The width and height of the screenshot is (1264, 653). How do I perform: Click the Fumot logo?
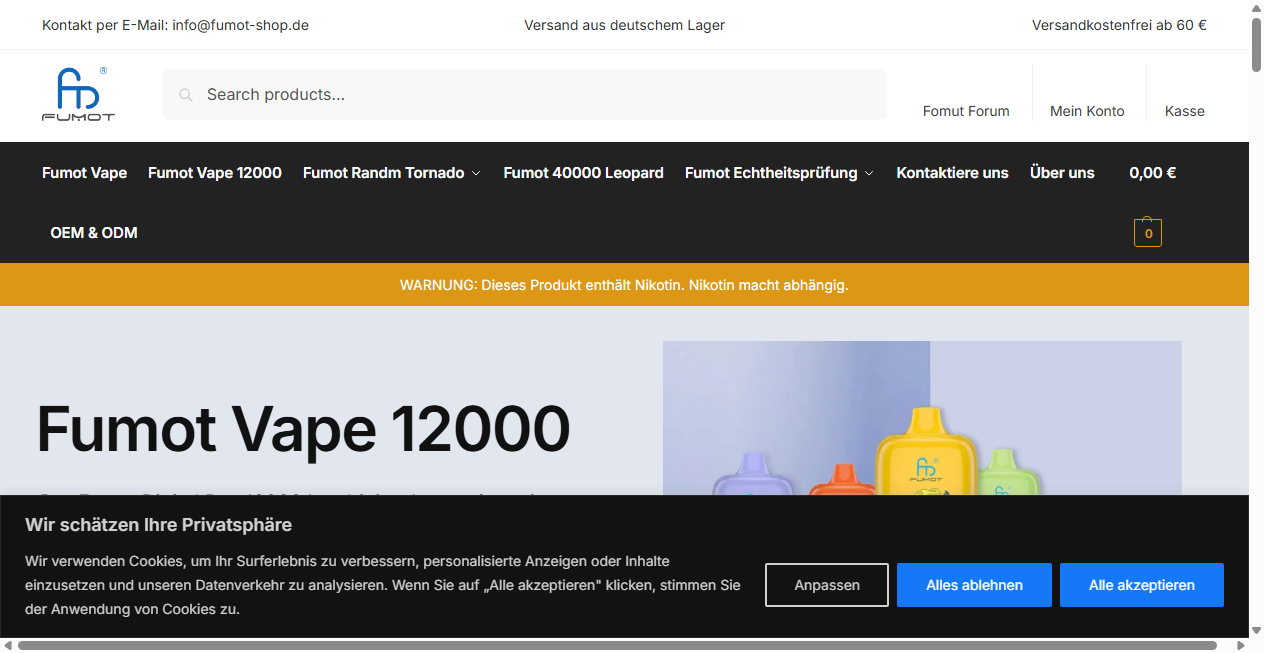(x=79, y=93)
